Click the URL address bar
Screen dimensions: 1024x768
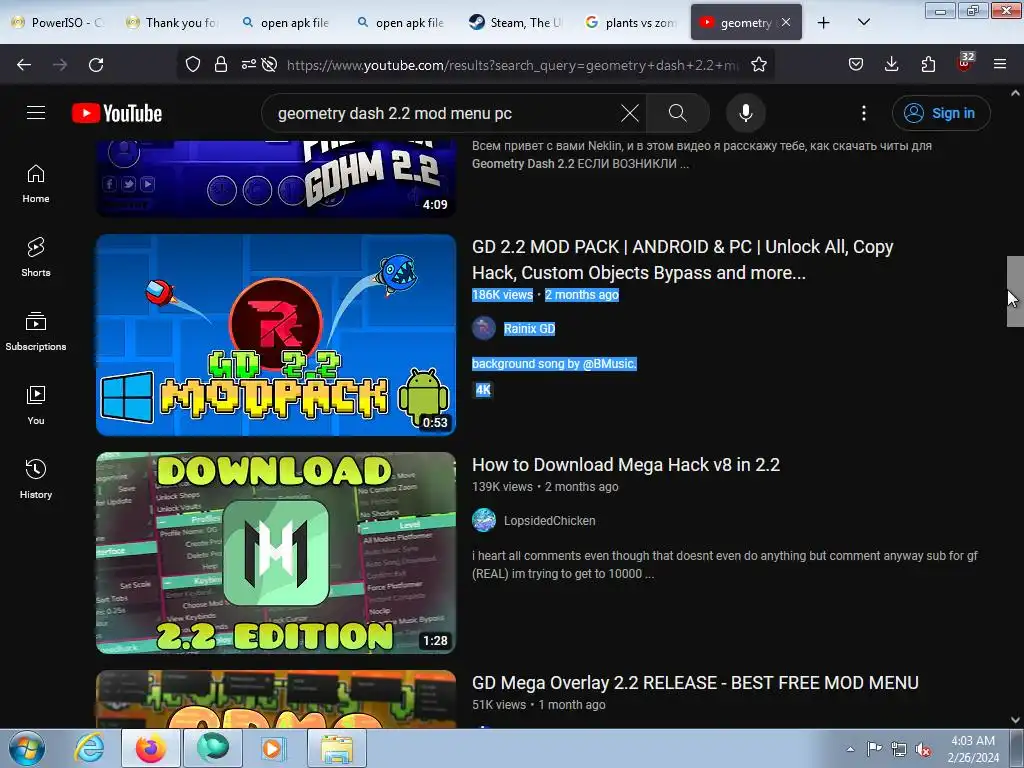(x=513, y=65)
